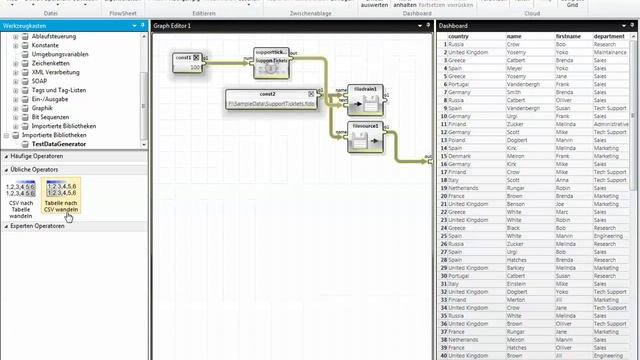The image size is (640, 360).
Task: Click the XML Verarbeitung library icon
Action: click(25, 72)
